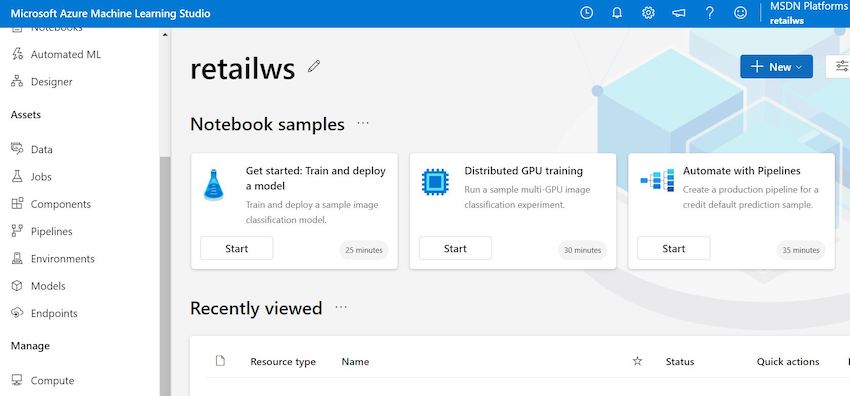Open Designer in the sidebar
Screen dimensions: 850x396
tap(51, 82)
